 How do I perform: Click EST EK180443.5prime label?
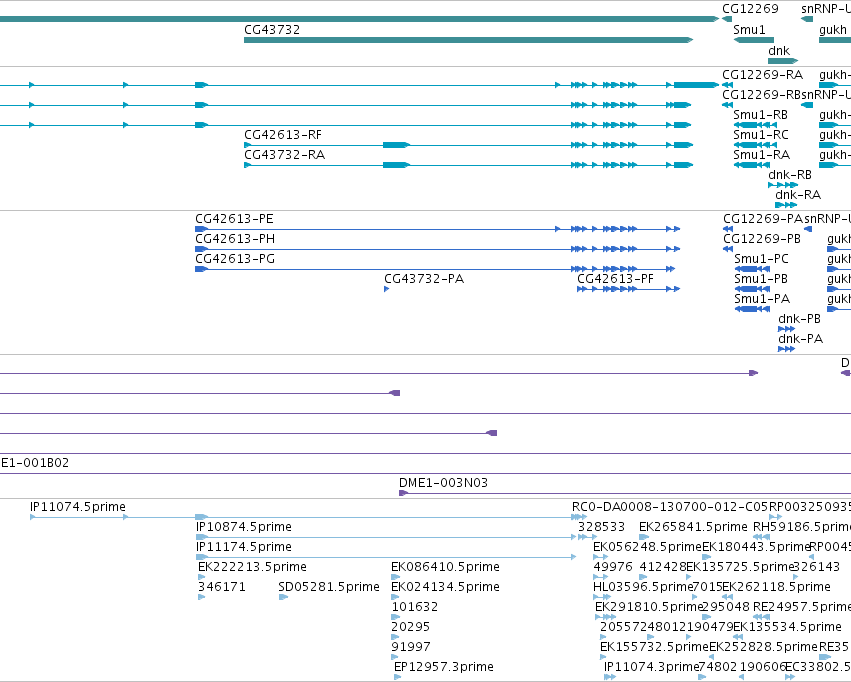[x=757, y=547]
